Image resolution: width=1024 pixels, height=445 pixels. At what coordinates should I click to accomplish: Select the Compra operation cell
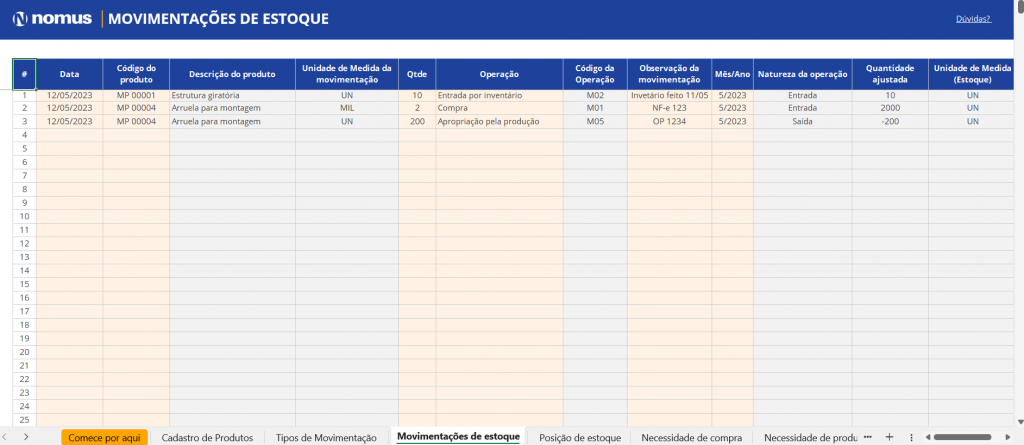pyautogui.click(x=498, y=108)
